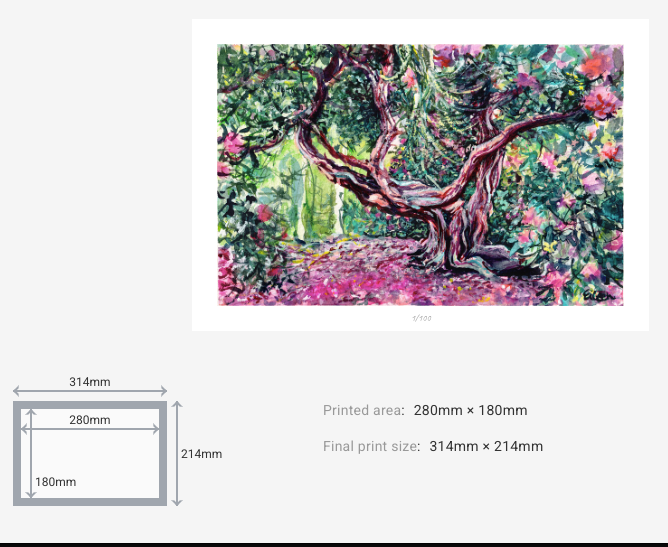Screen dimensions: 668x547
Task: Click the 280mm × 180mm value text
Action: (470, 411)
